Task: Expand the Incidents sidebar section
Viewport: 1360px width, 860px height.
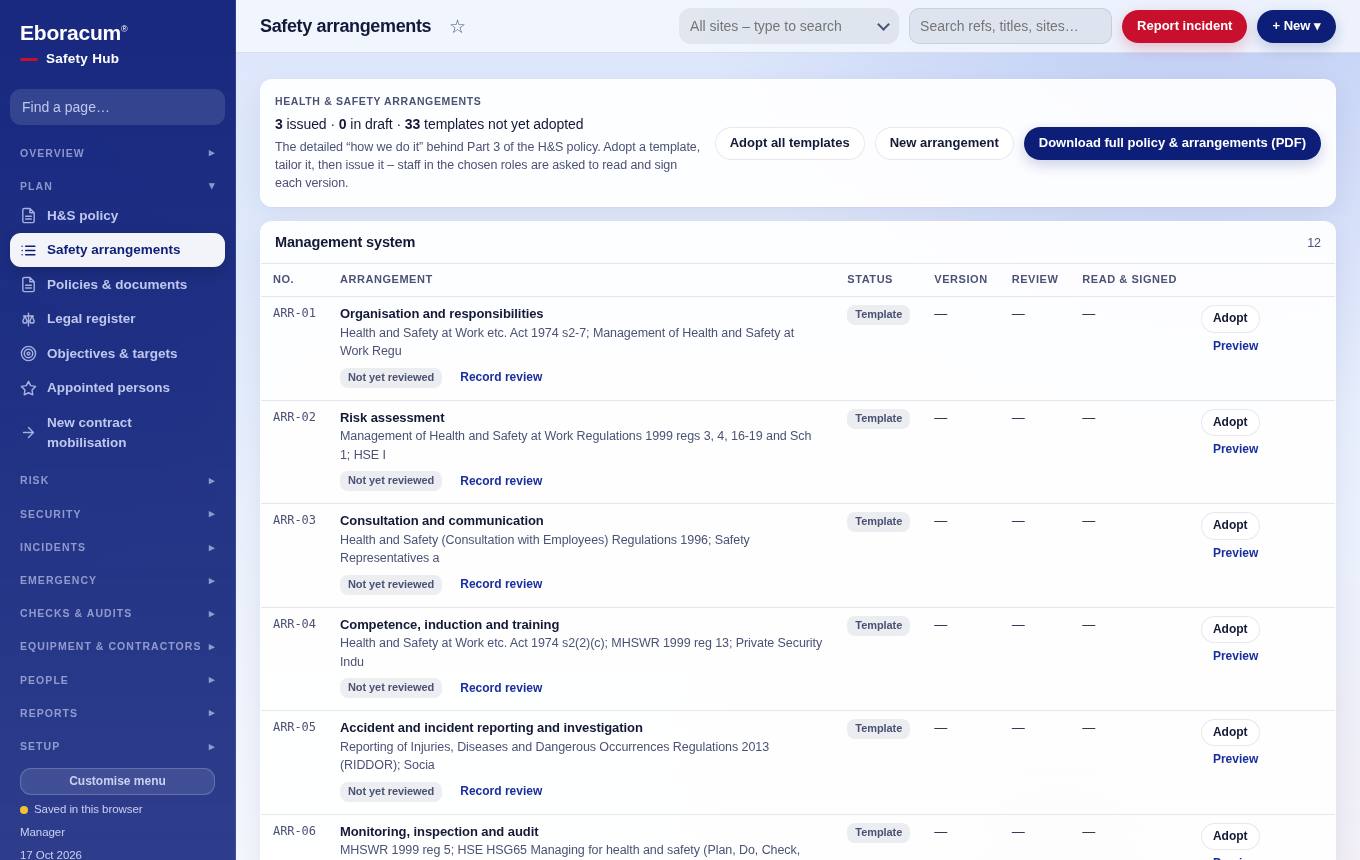Action: [x=118, y=547]
